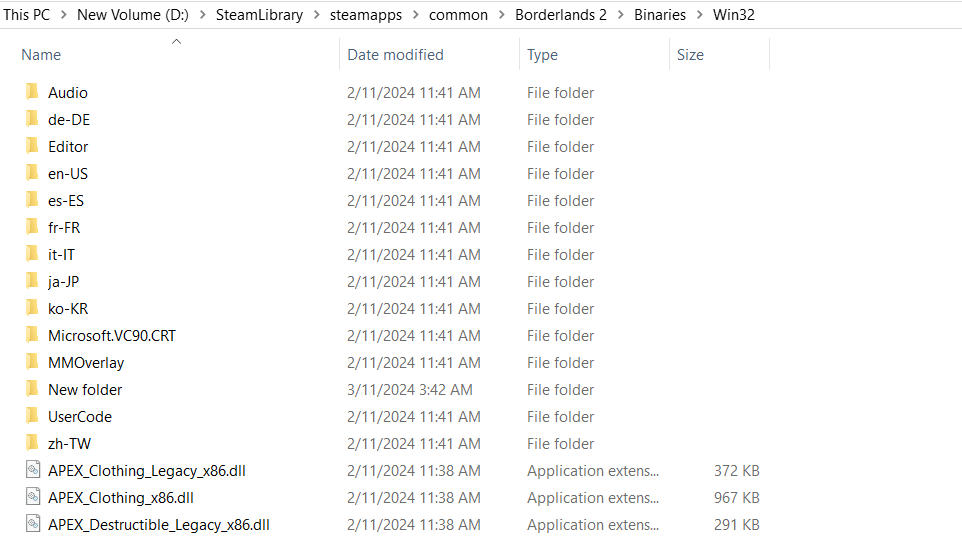Click the APEX_Clothing_x86.dll file icon

pyautogui.click(x=33, y=497)
